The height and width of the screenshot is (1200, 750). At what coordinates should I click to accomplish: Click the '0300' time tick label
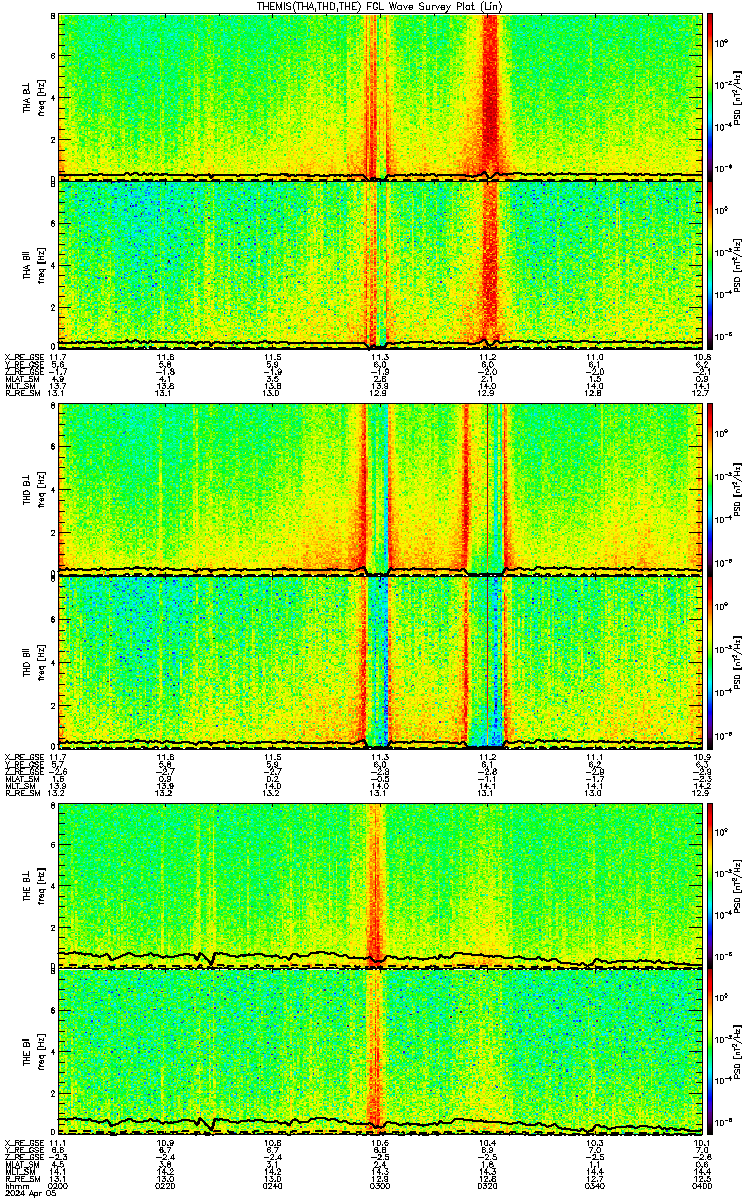(380, 1186)
